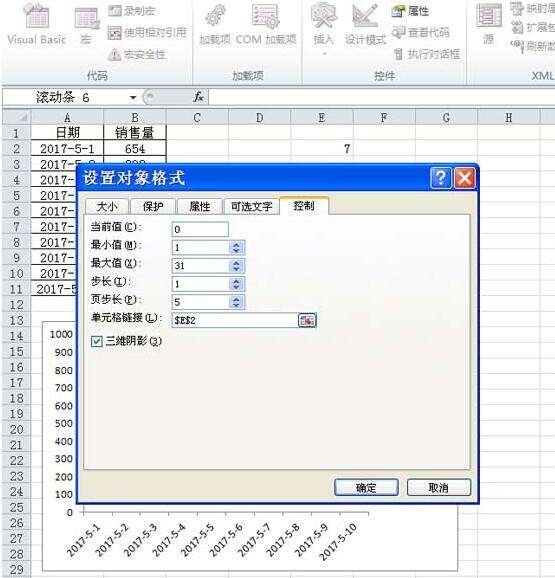The image size is (555, 578).
Task: Switch to the 属性 tab in dialog
Action: pyautogui.click(x=200, y=206)
